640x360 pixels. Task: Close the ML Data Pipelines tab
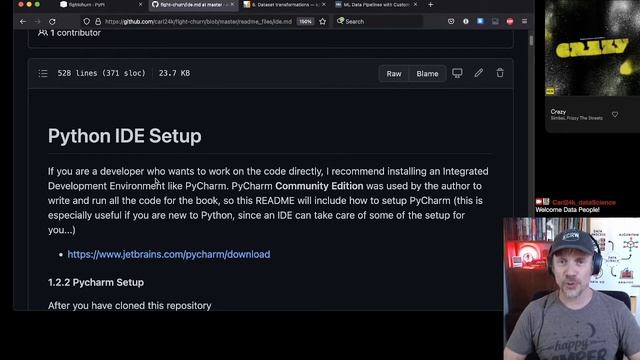coord(415,4)
